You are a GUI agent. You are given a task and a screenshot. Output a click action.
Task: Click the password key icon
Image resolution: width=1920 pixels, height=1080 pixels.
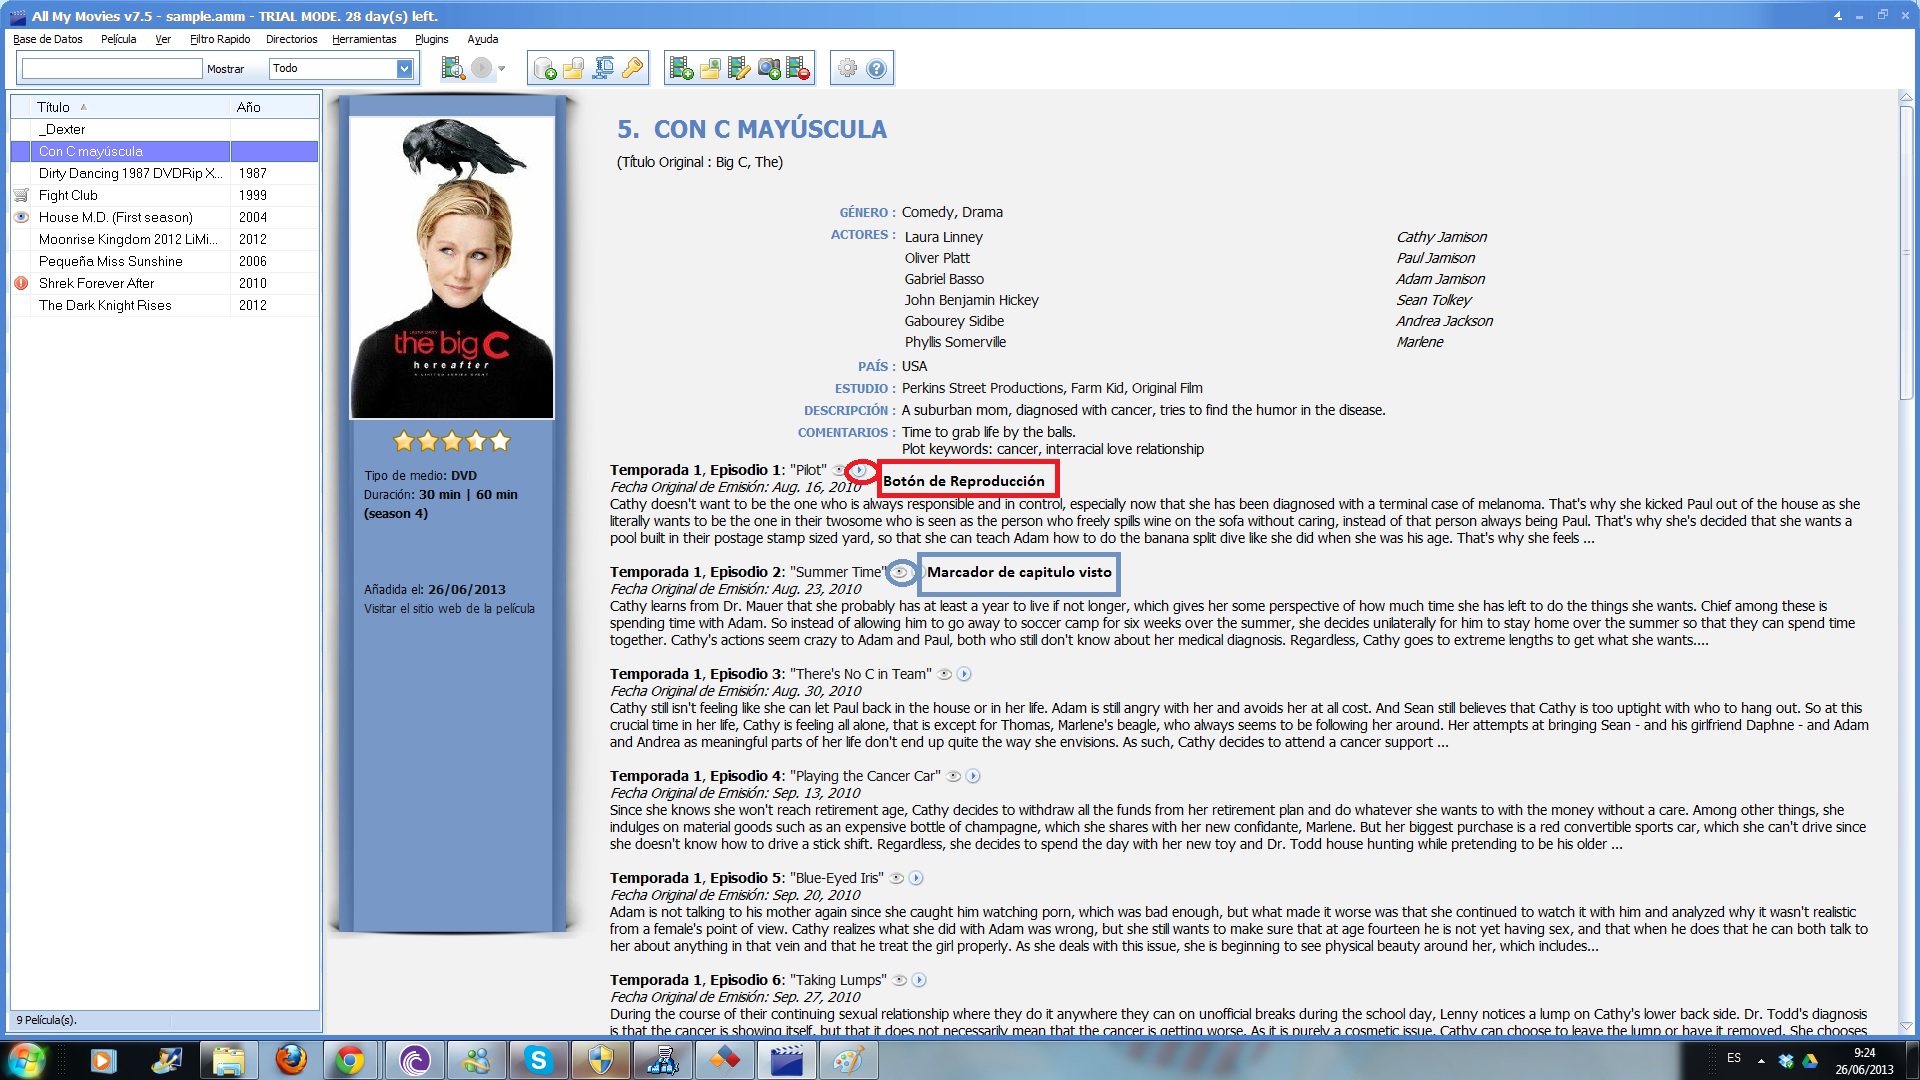[x=632, y=68]
